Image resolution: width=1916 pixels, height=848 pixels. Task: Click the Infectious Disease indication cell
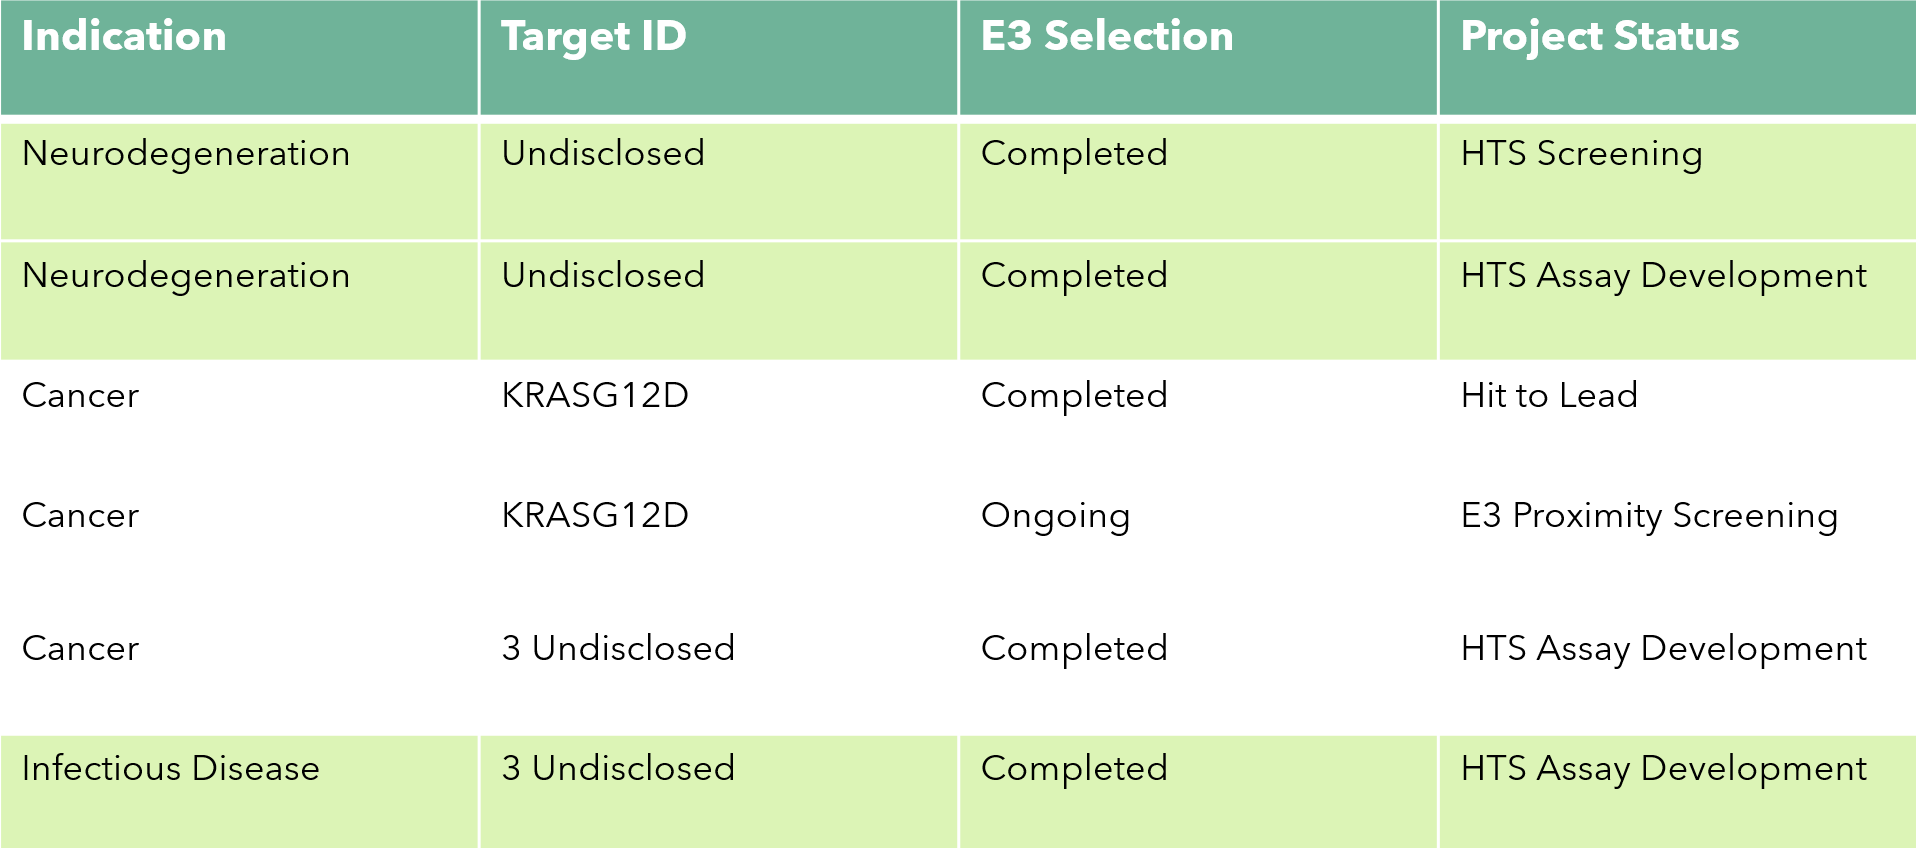click(x=171, y=768)
